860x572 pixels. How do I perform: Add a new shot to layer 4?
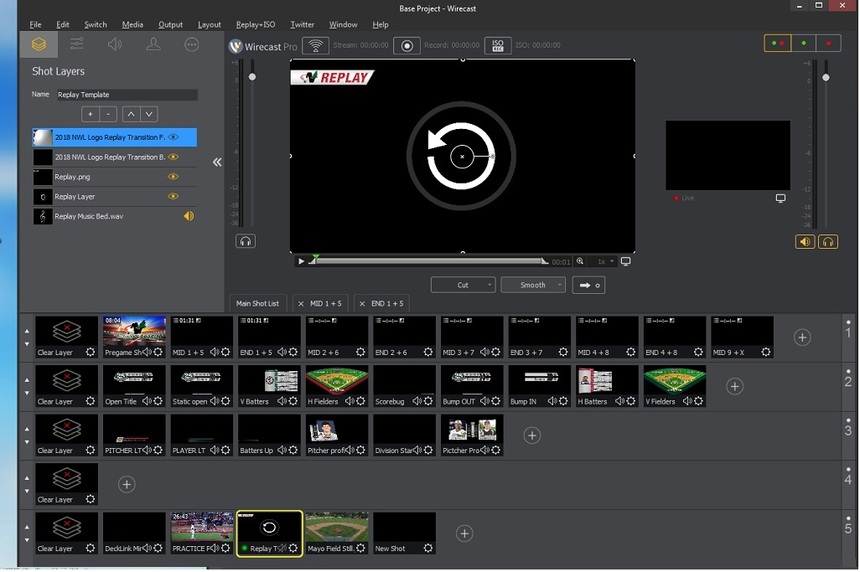tap(127, 484)
